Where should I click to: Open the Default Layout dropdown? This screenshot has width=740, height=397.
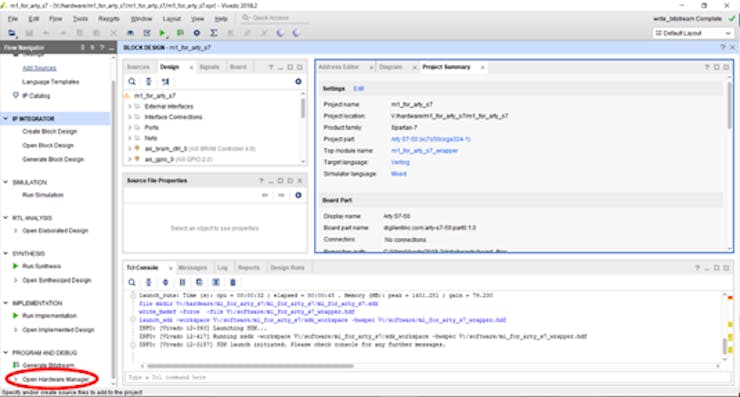pyautogui.click(x=693, y=33)
